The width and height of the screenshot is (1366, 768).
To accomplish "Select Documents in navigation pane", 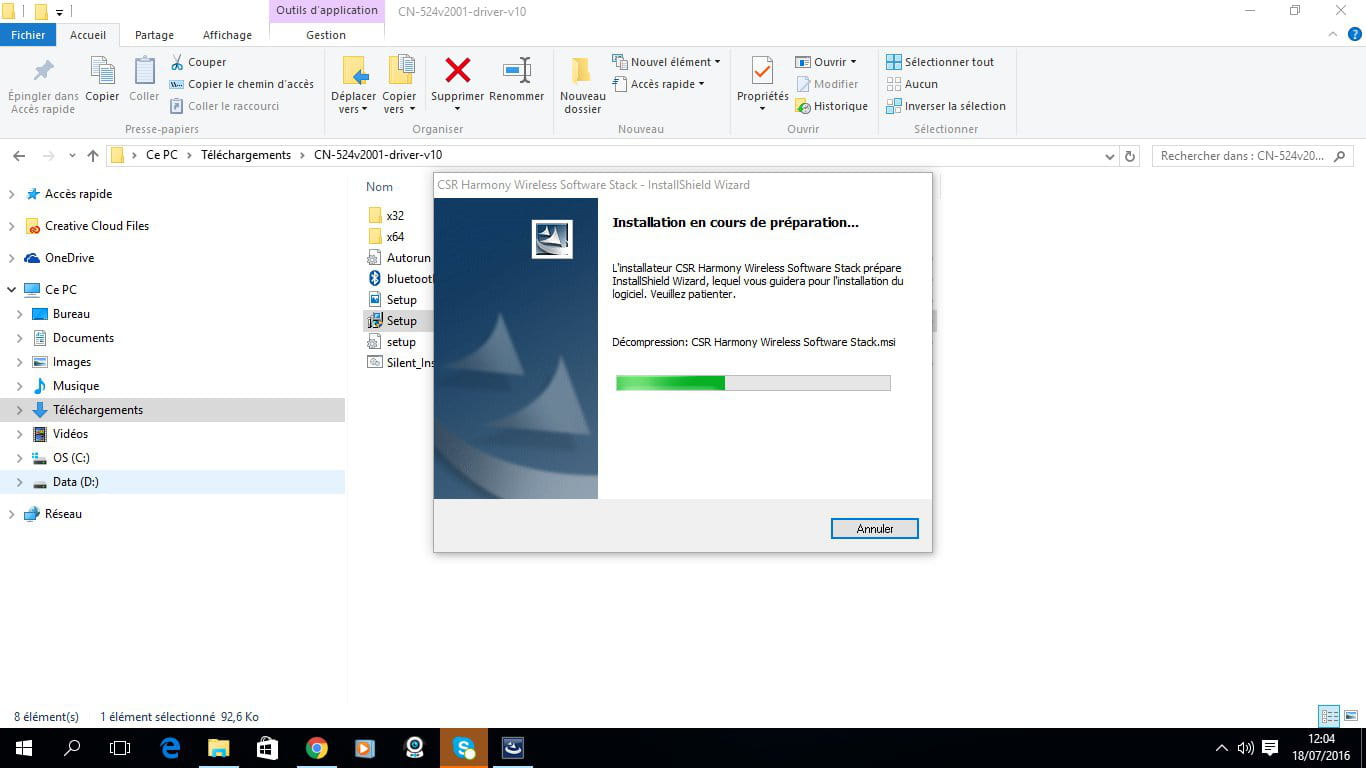I will coord(83,338).
